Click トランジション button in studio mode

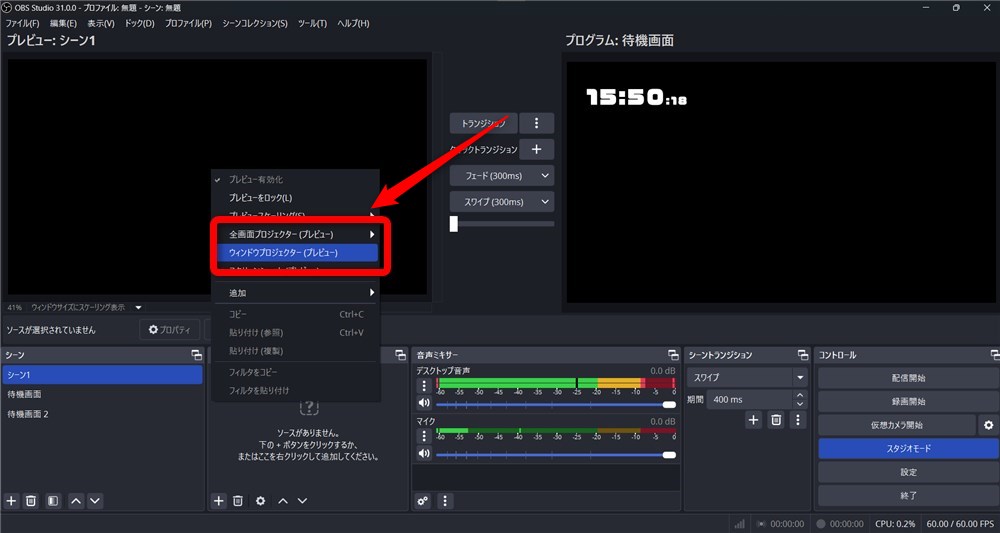coord(483,123)
